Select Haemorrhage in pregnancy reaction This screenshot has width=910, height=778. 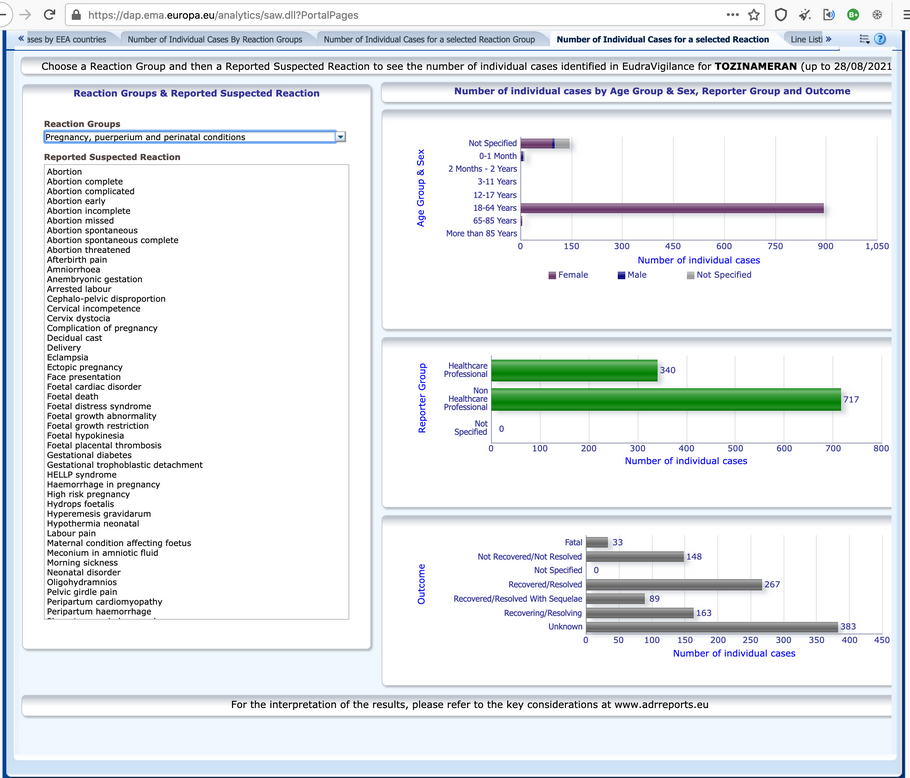click(x=103, y=484)
